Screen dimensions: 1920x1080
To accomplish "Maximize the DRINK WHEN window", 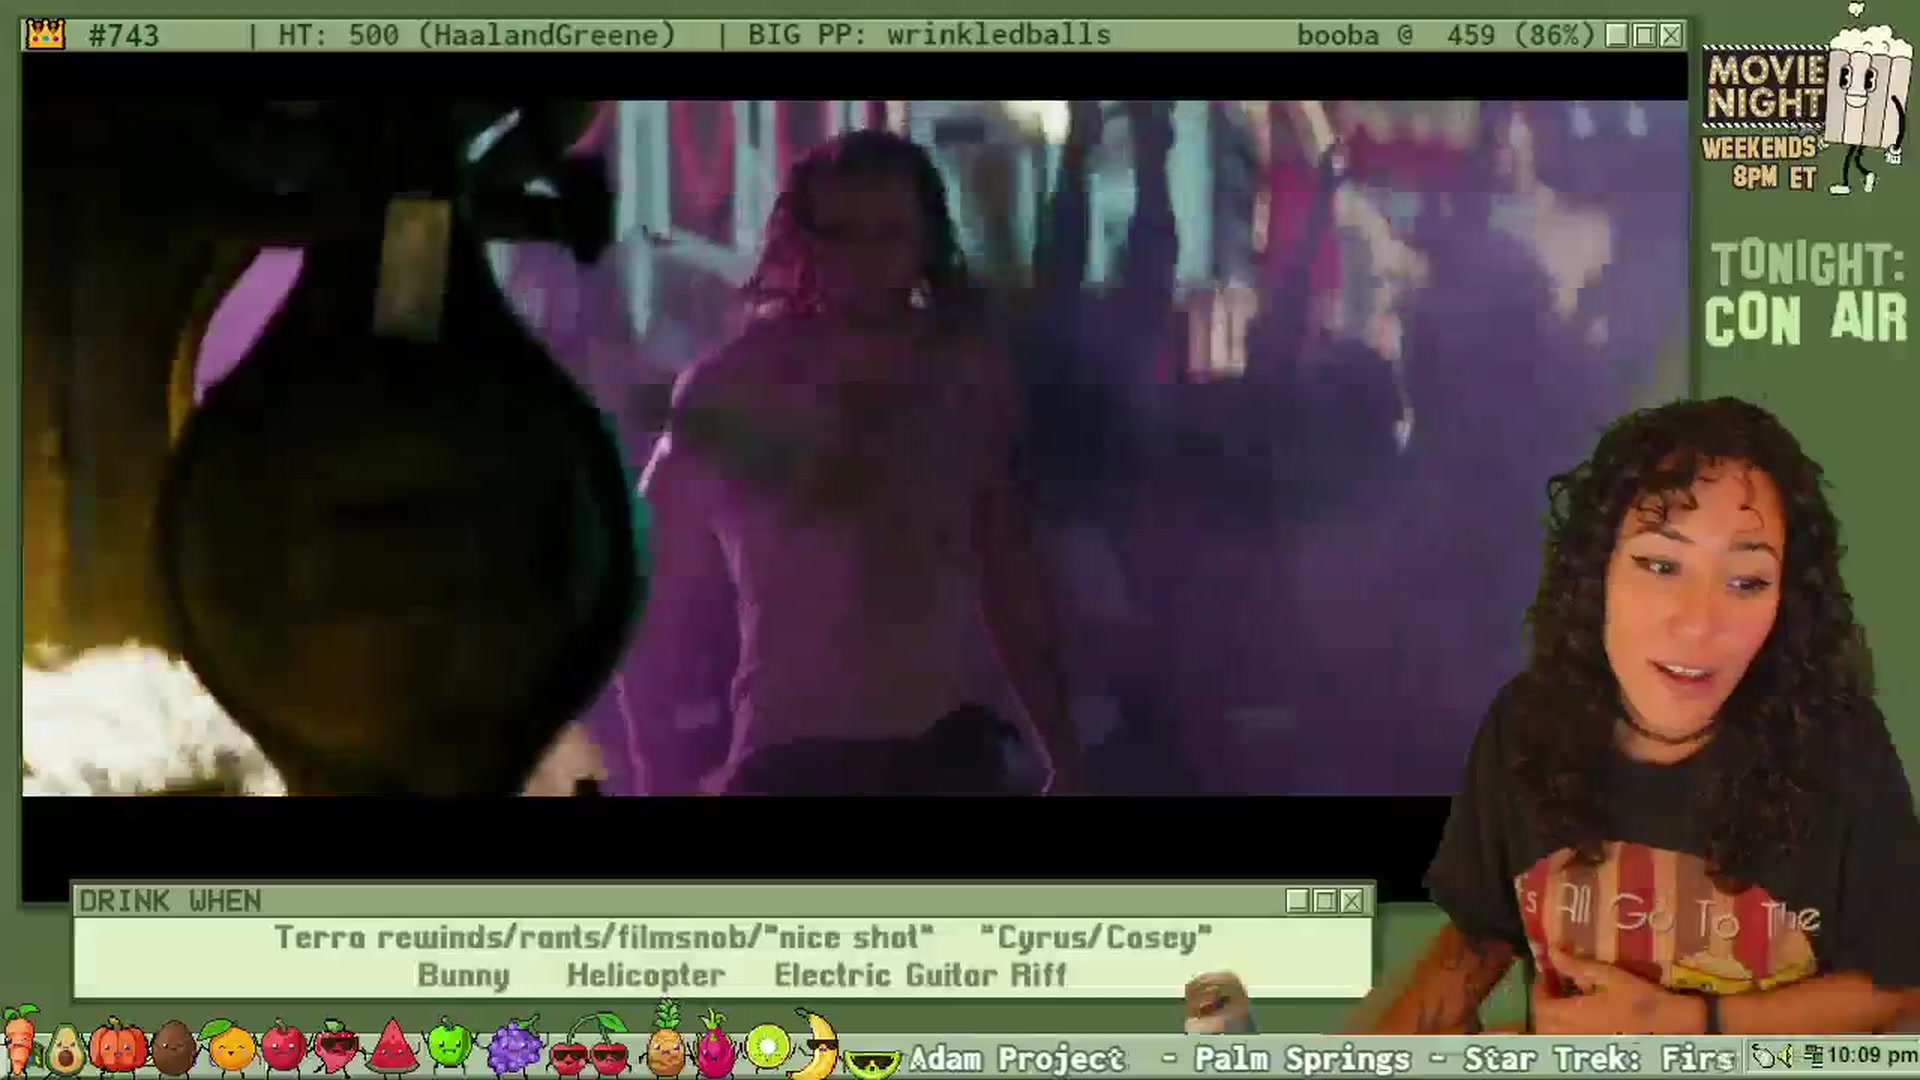I will 1325,901.
